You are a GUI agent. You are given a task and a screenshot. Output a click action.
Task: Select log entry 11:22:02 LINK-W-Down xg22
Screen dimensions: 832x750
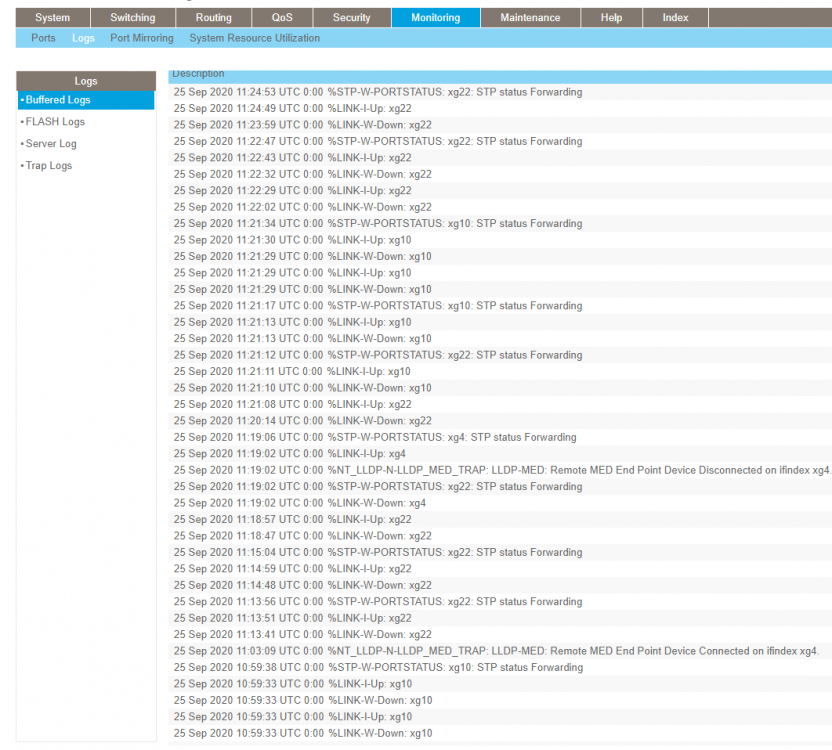pos(500,207)
